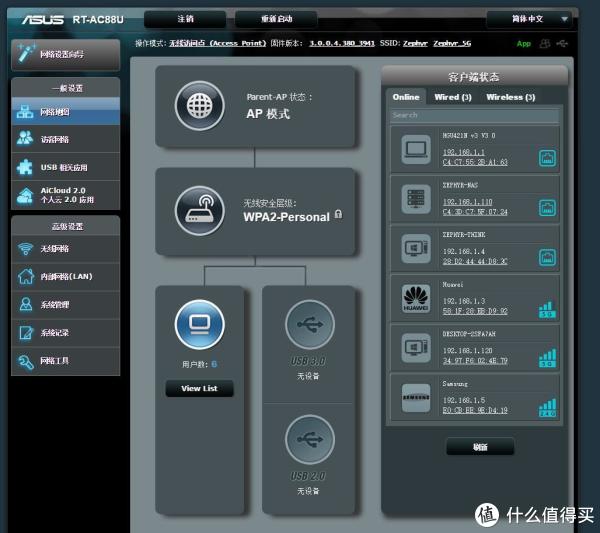600x533 pixels.
Task: Click the ASUS logo
Action: (42, 19)
